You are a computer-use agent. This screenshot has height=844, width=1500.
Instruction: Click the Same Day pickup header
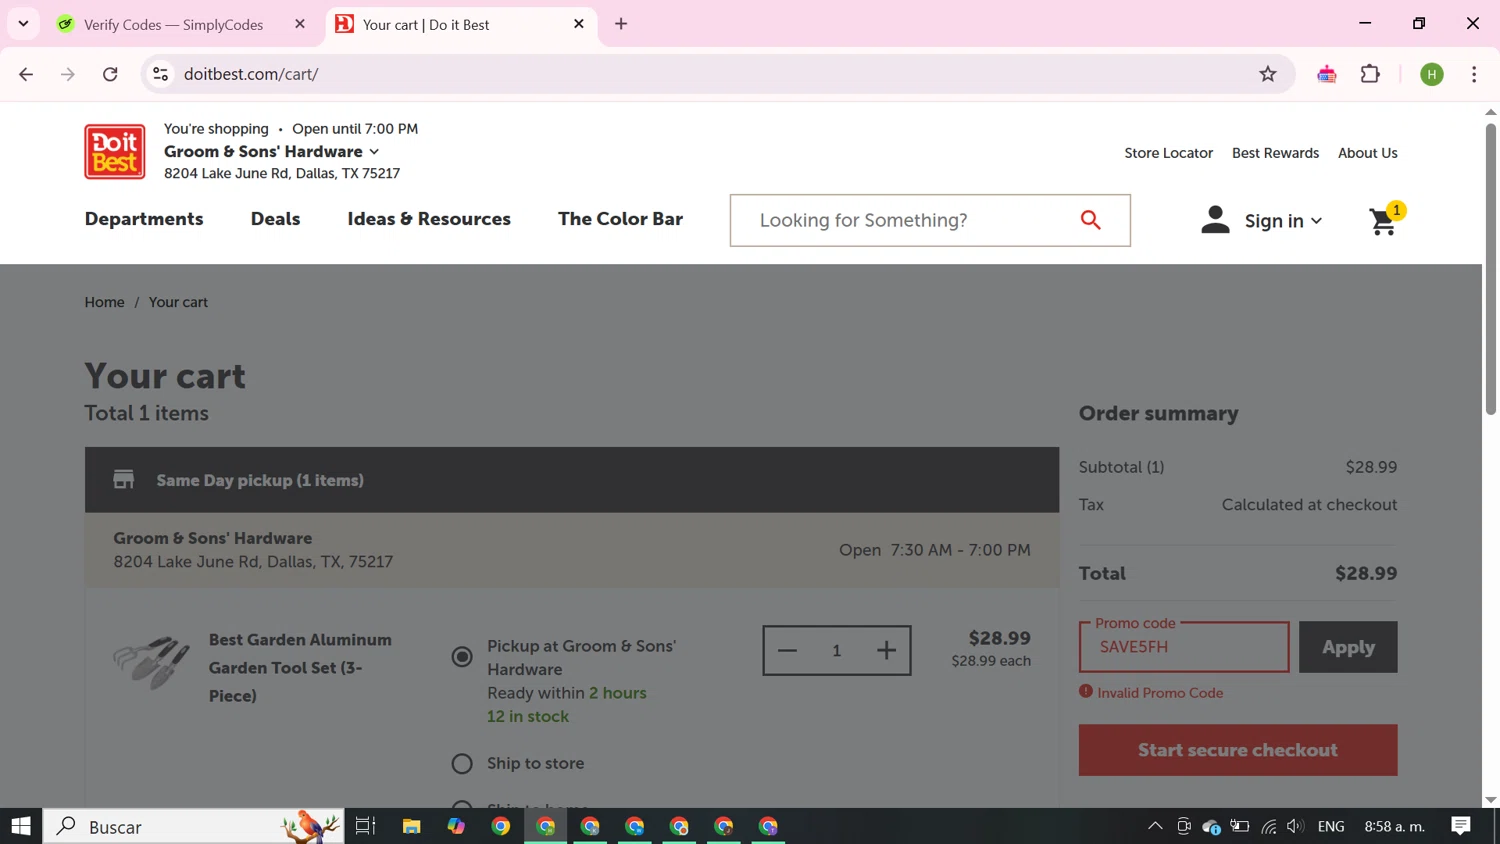click(x=572, y=480)
